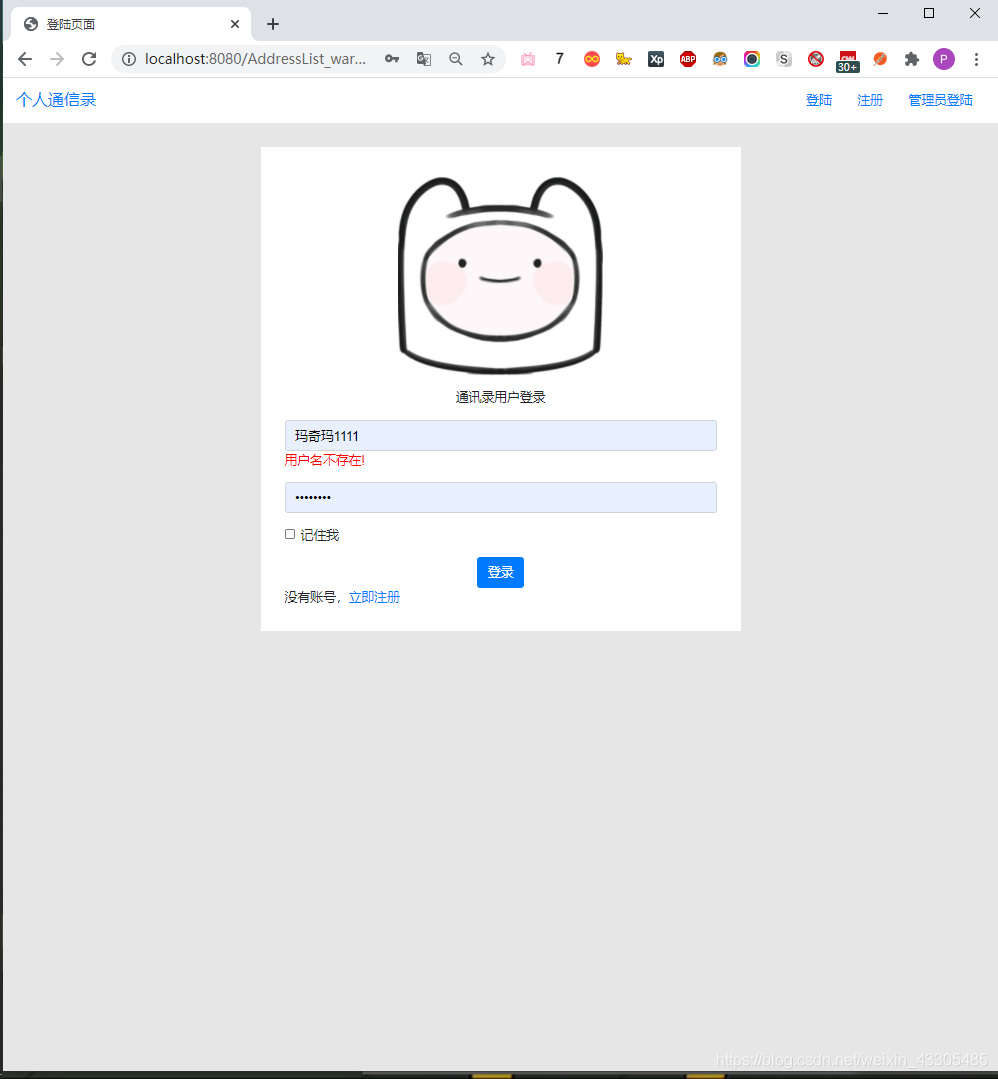Click the extension icon with glasses face

720,59
